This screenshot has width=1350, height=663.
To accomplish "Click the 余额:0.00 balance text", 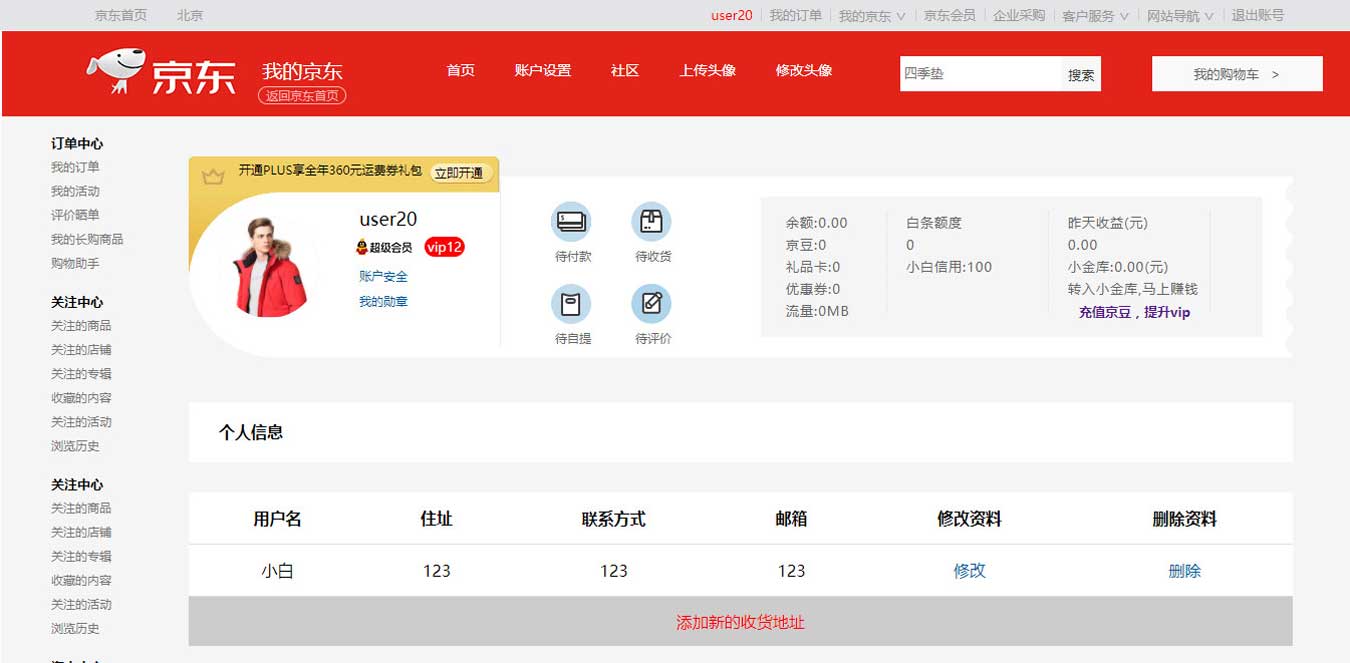I will point(816,223).
